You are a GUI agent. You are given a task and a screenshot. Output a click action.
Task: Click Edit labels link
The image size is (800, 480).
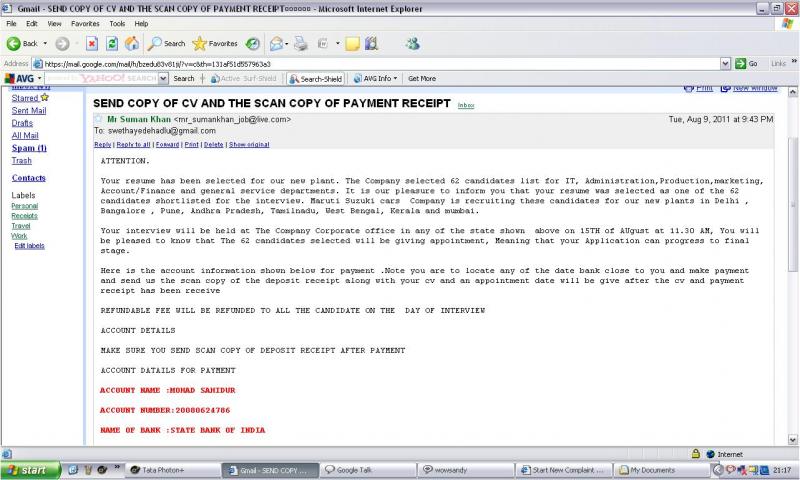pos(29,246)
